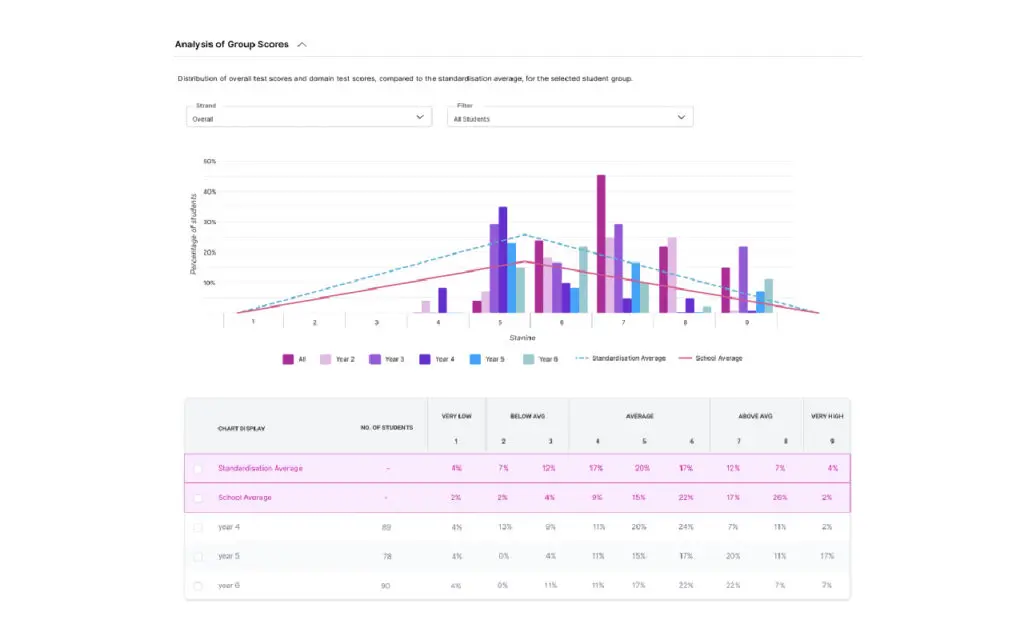Collapse the Analysis of Group Scores section
The image size is (1024, 640).
point(302,45)
